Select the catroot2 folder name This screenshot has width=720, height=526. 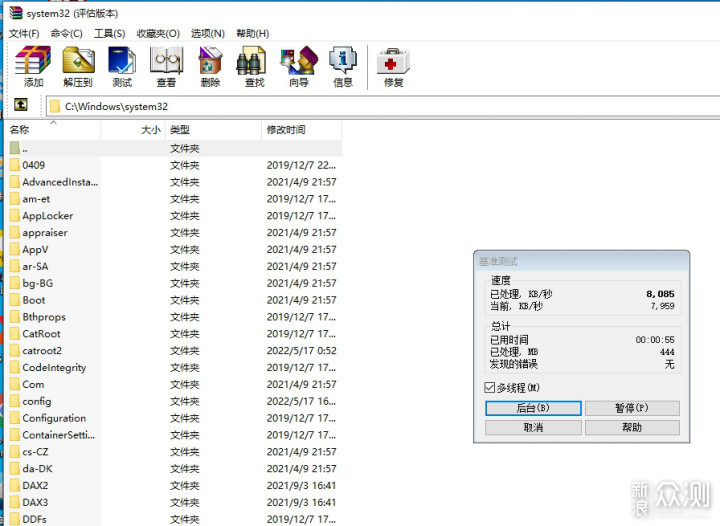pos(42,351)
